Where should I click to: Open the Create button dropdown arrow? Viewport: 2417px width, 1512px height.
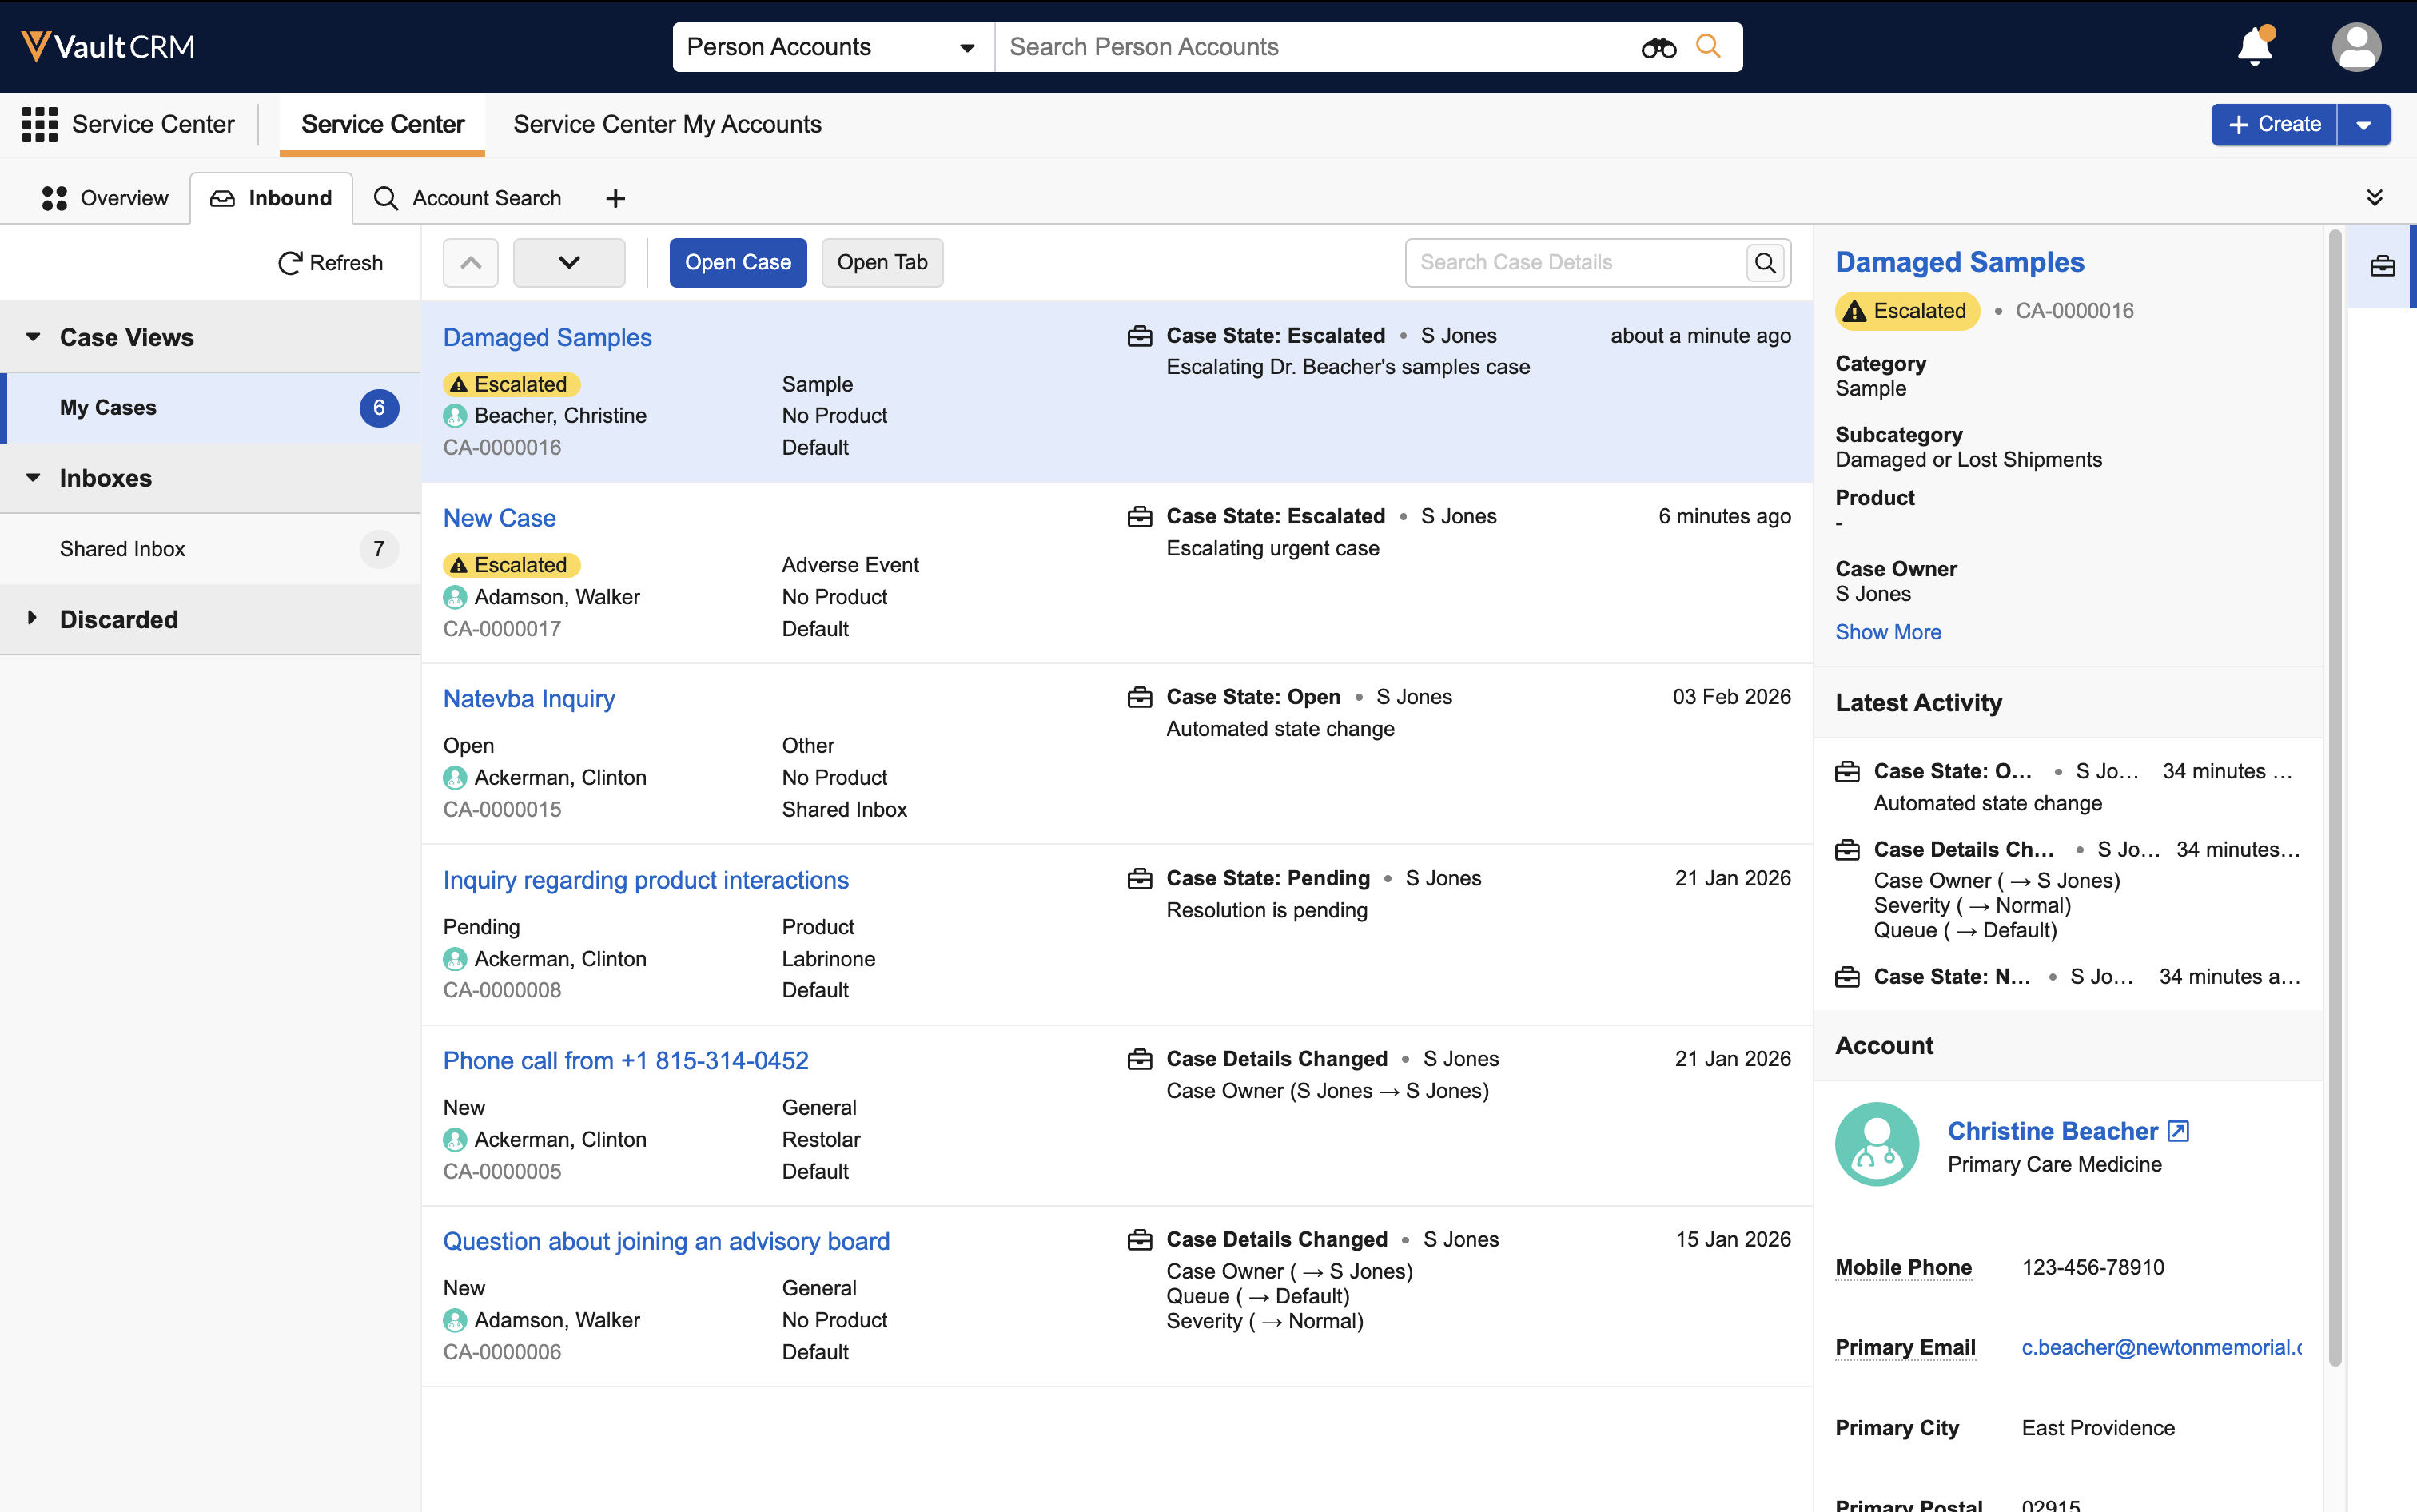(2364, 125)
